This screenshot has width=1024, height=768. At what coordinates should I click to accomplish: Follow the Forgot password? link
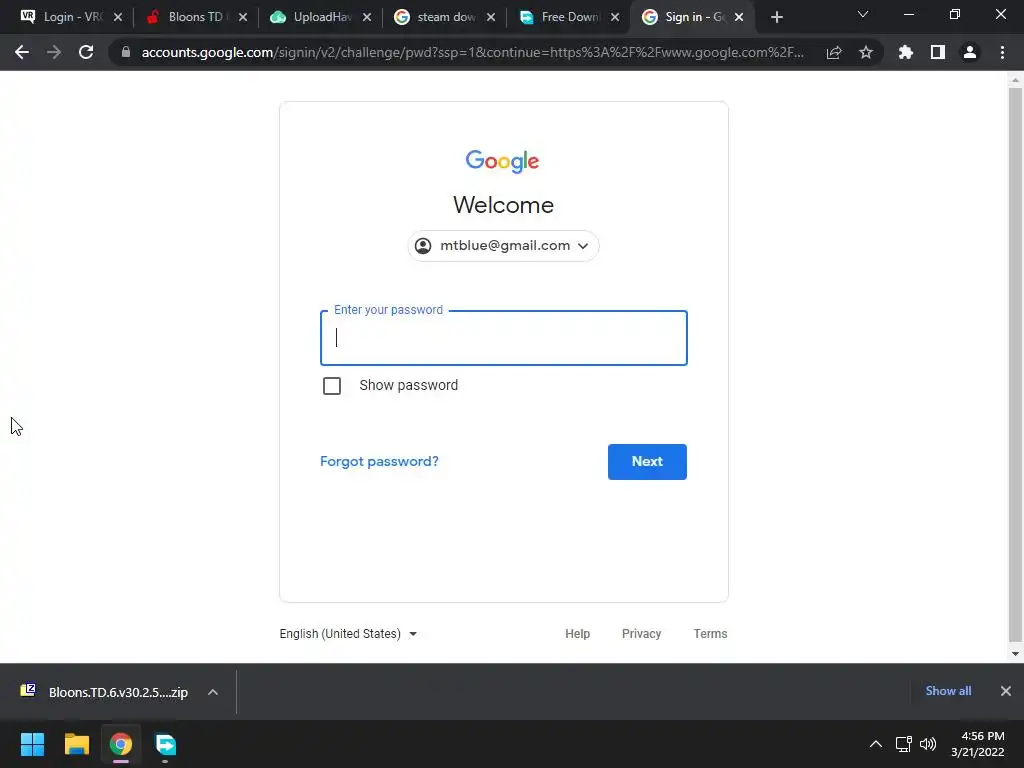click(379, 461)
